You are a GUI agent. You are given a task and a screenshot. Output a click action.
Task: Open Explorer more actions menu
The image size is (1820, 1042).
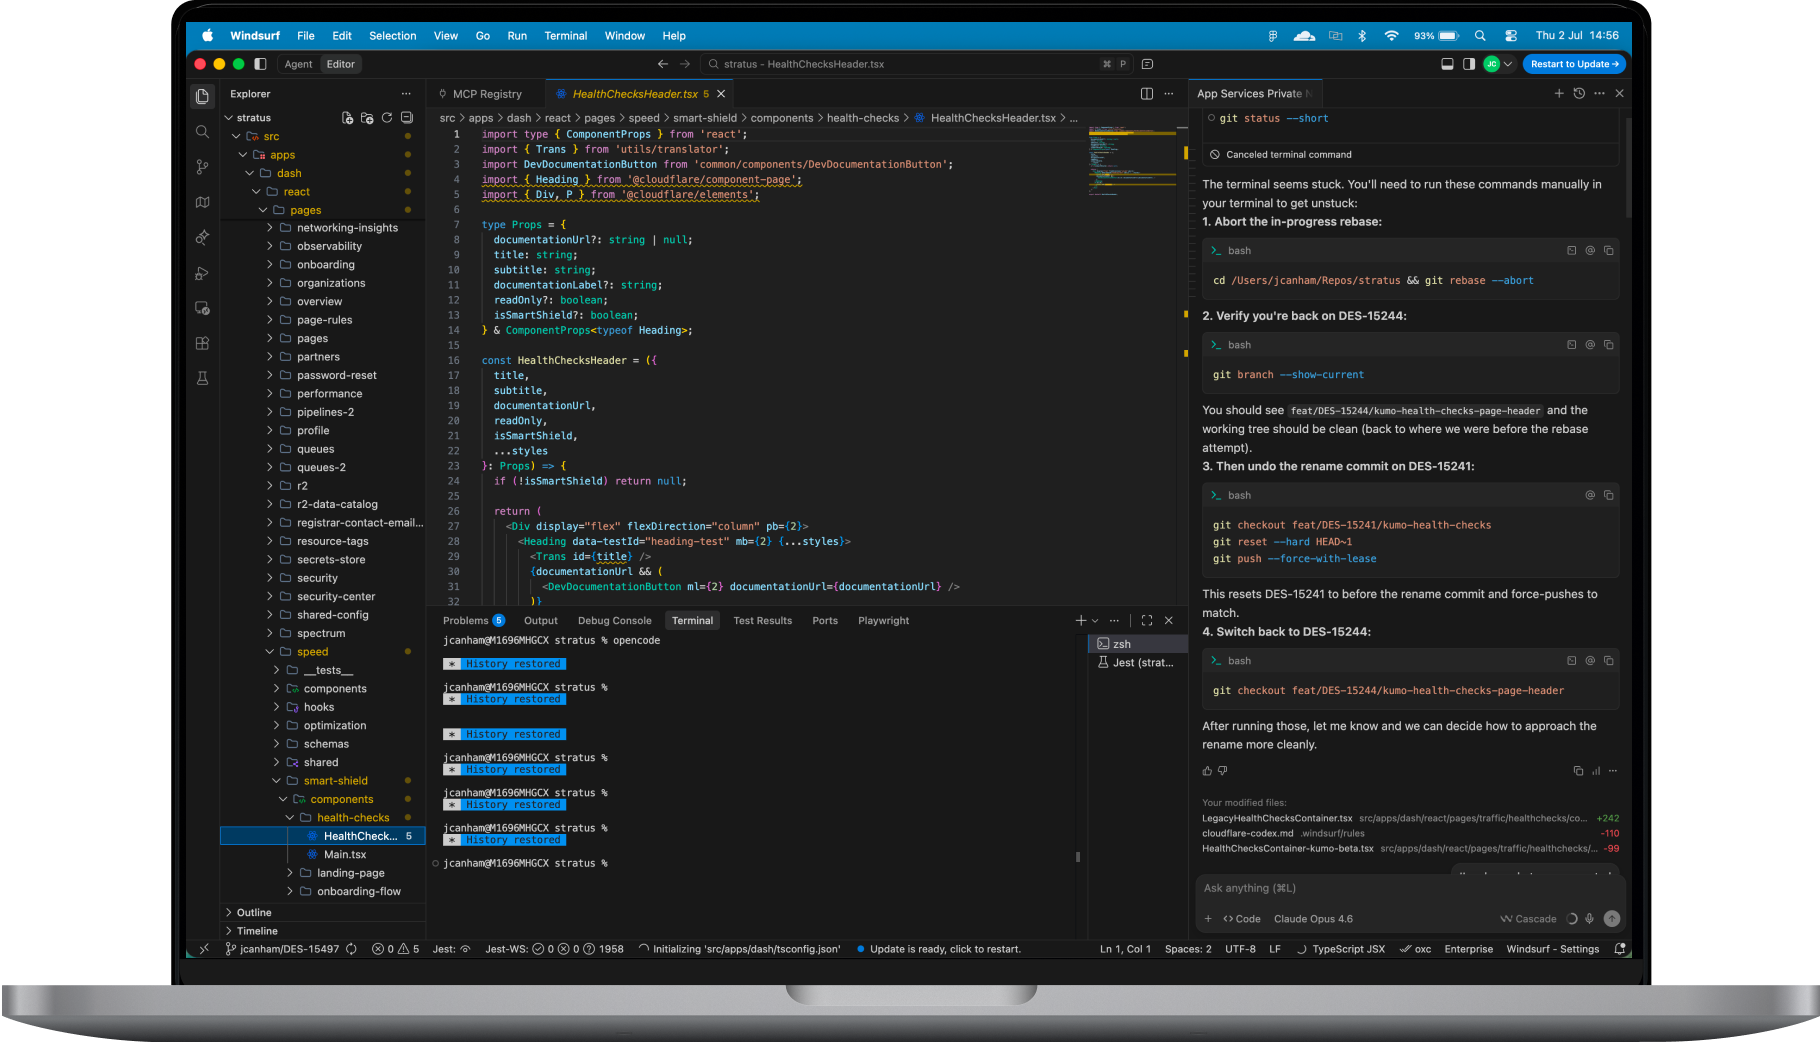406,94
